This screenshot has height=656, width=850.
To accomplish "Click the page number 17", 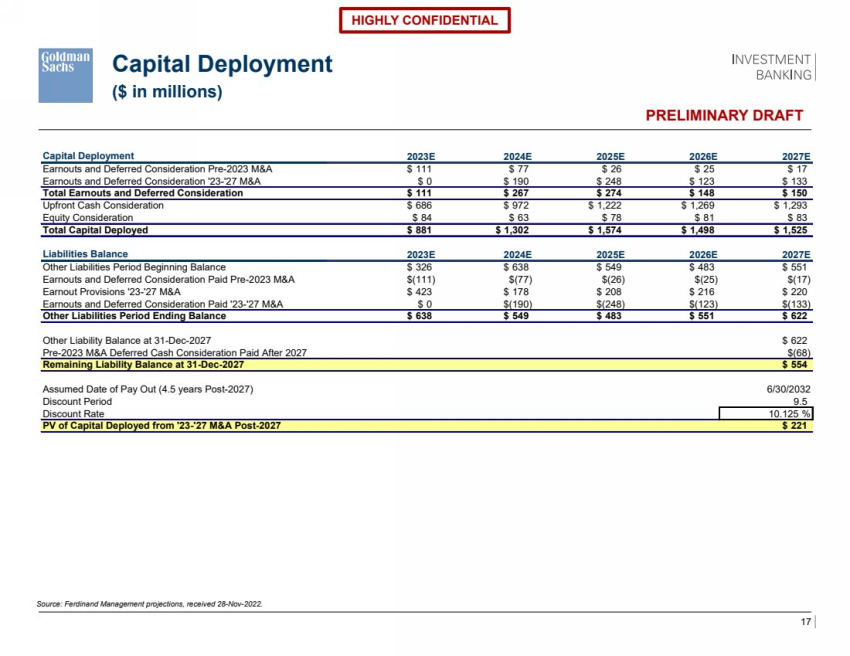I will point(806,623).
